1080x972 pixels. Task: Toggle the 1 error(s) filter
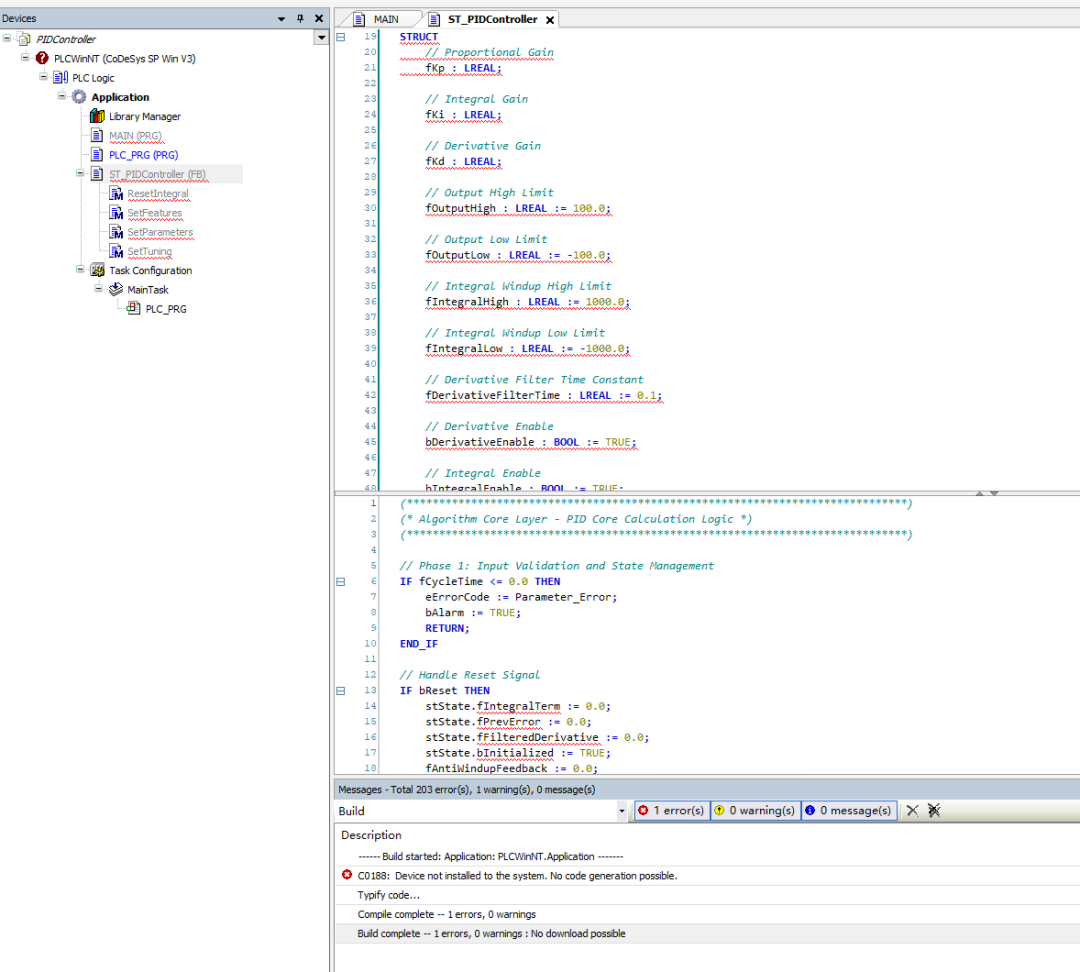pos(671,811)
